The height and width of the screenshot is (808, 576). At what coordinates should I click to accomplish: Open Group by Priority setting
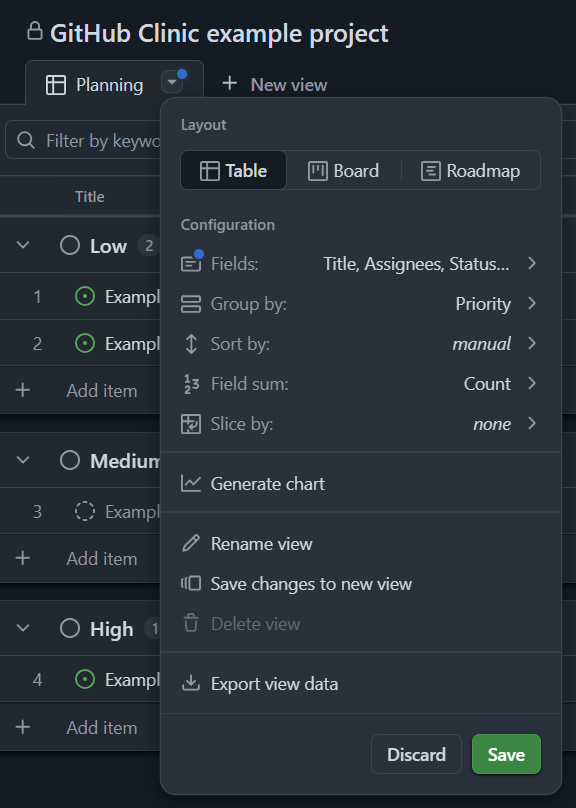click(360, 304)
